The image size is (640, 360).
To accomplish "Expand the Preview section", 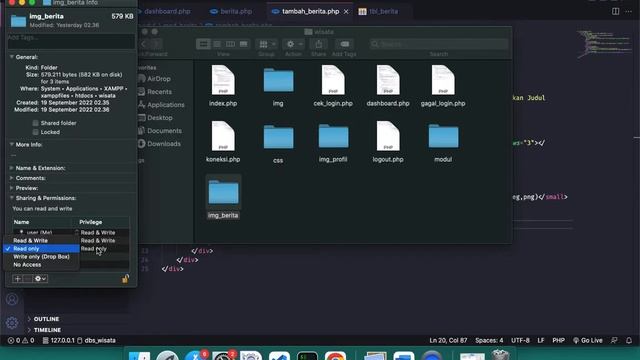I will [x=11, y=188].
